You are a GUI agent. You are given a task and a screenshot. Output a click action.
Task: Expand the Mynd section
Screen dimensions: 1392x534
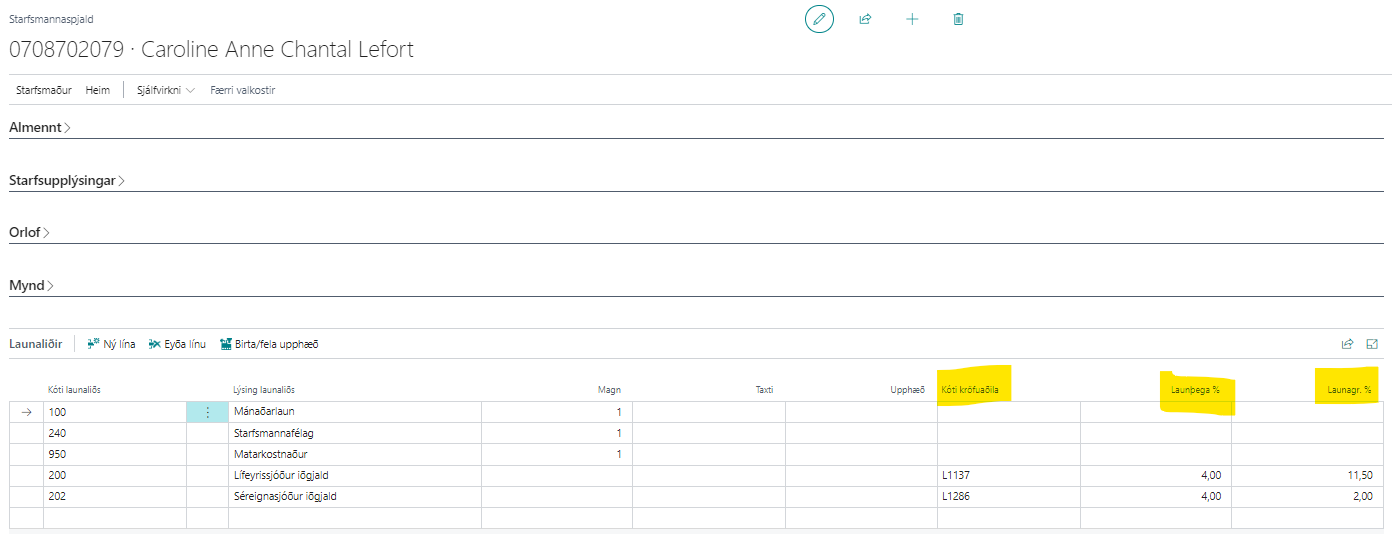point(31,286)
